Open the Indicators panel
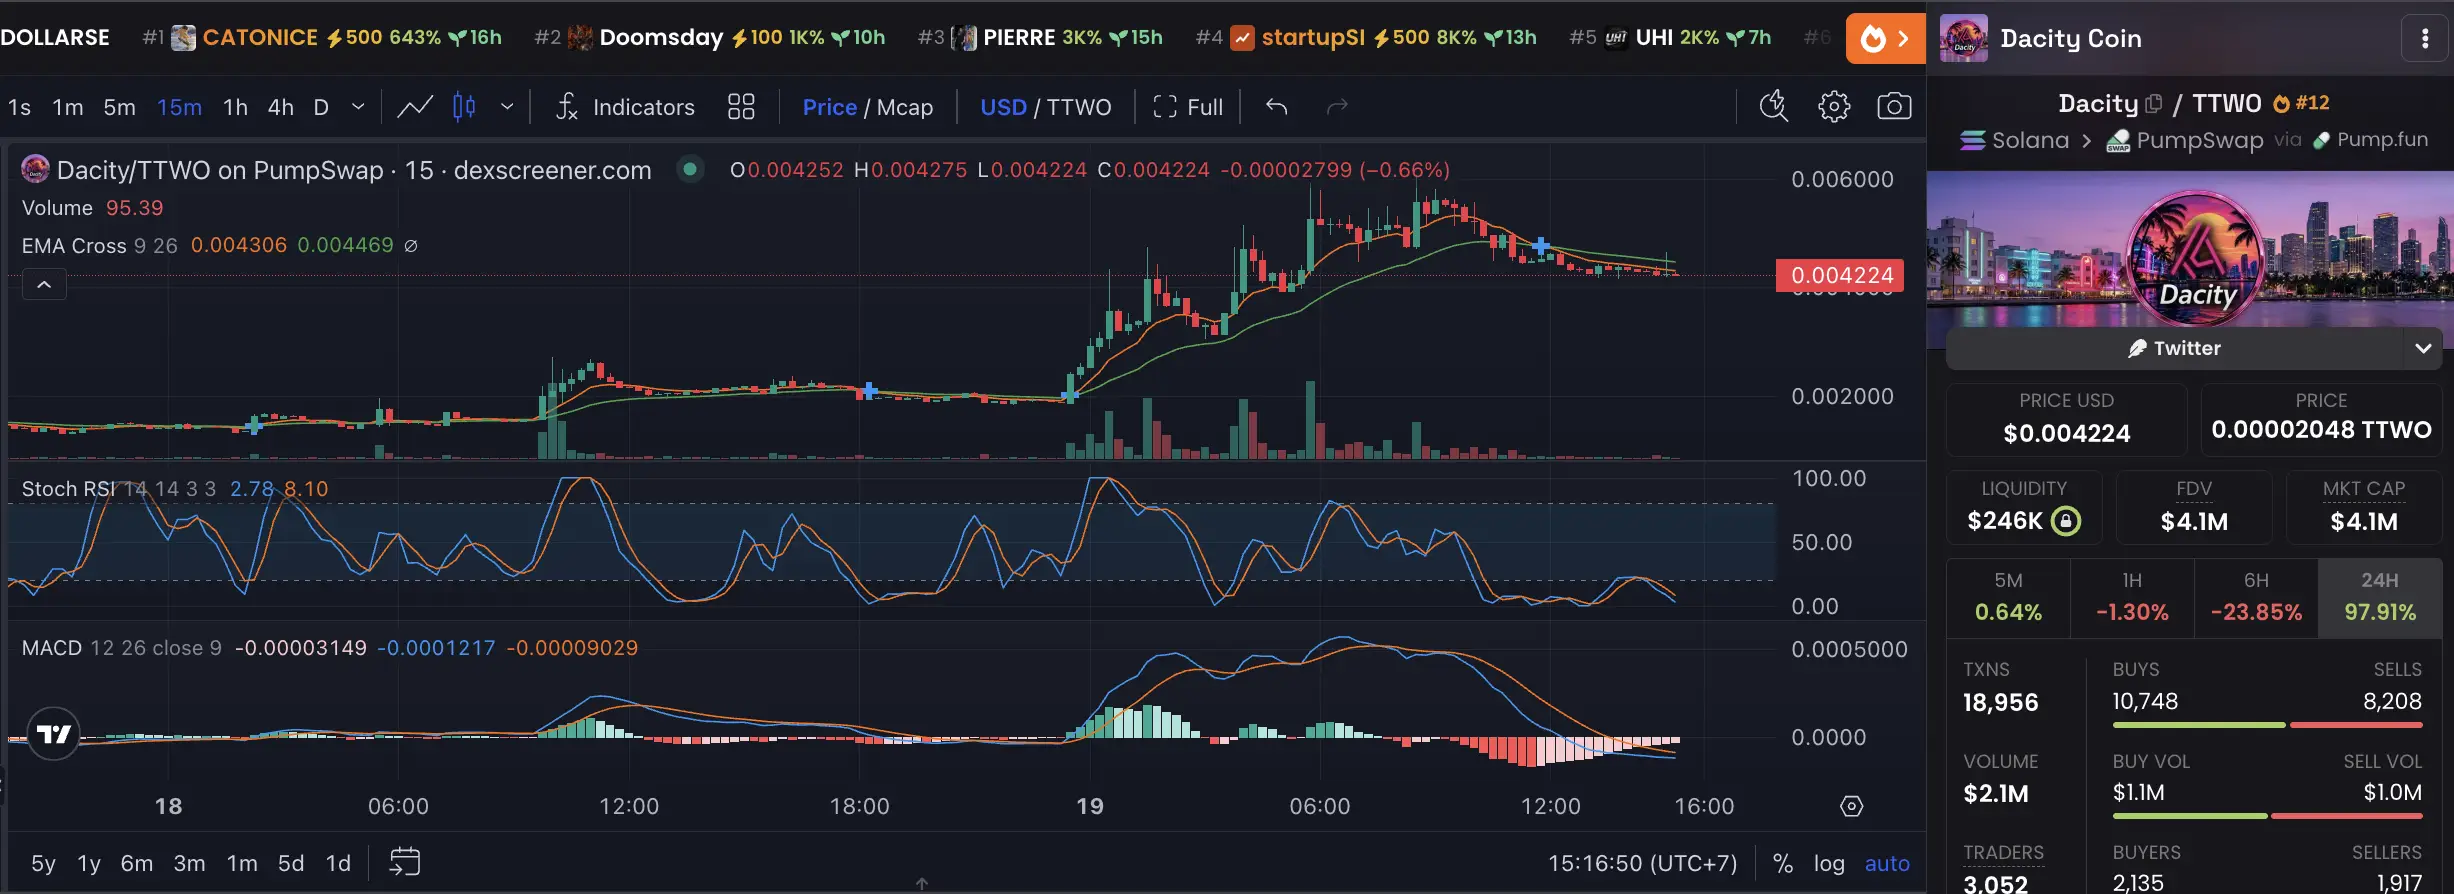 pyautogui.click(x=625, y=107)
